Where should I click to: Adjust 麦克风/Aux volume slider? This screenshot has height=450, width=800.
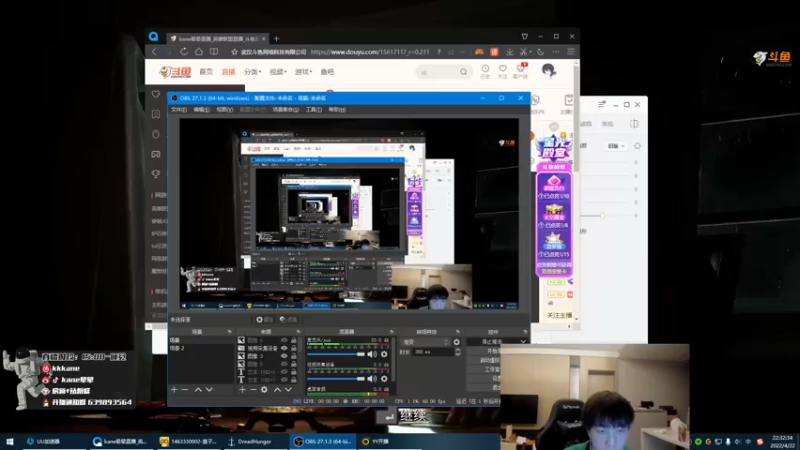click(336, 354)
